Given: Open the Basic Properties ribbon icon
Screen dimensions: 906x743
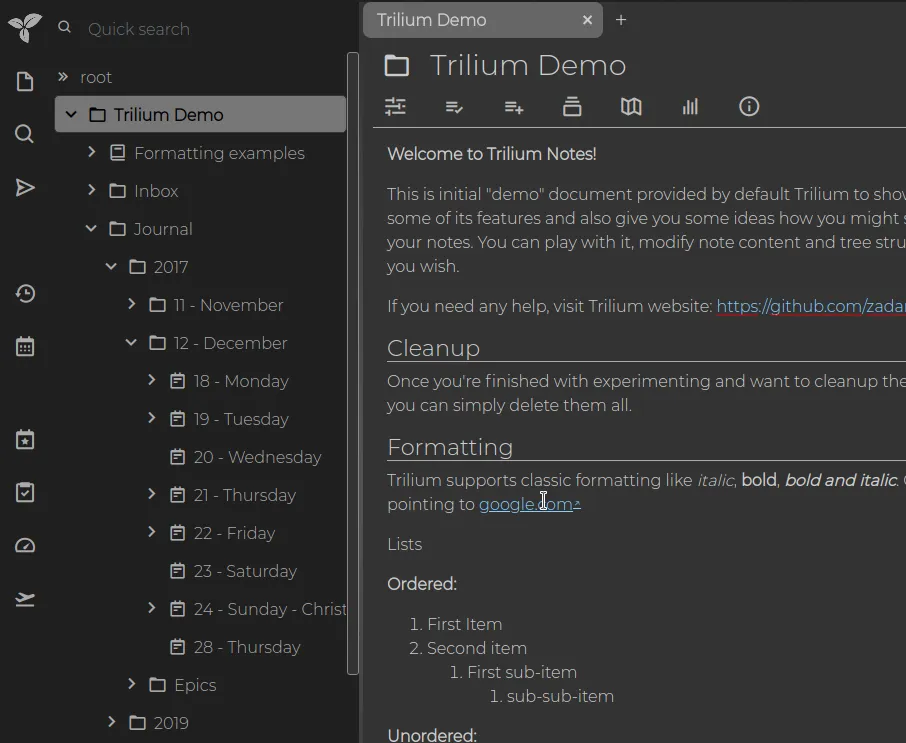Looking at the screenshot, I should 394,106.
